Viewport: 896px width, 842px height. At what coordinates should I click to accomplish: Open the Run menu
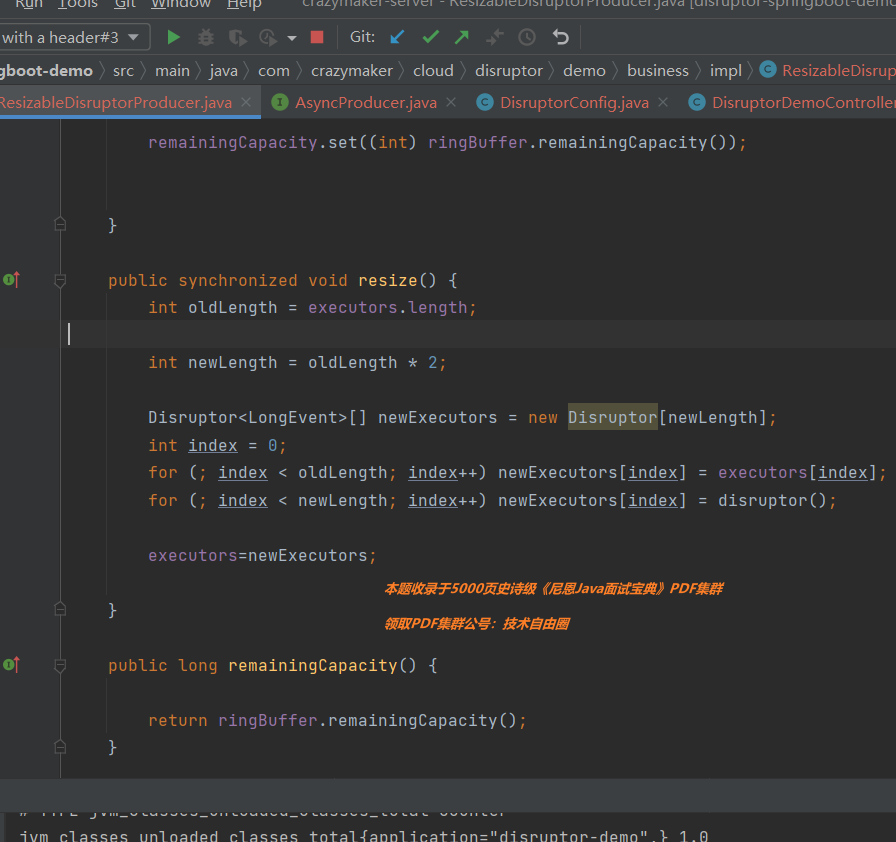[29, 4]
